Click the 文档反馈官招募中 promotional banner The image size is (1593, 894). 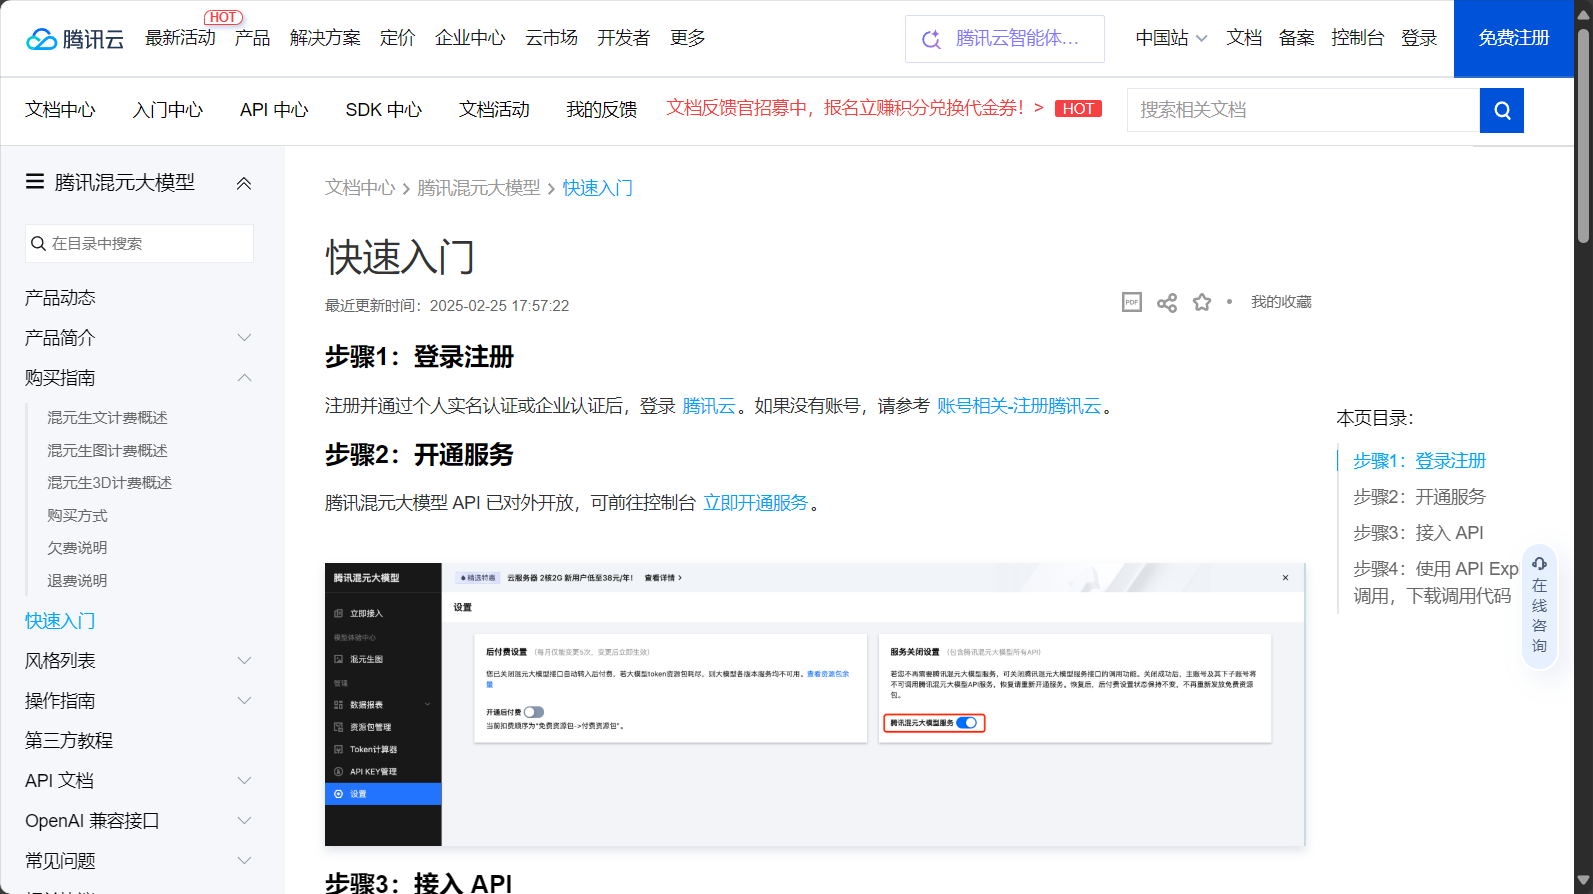tap(854, 108)
